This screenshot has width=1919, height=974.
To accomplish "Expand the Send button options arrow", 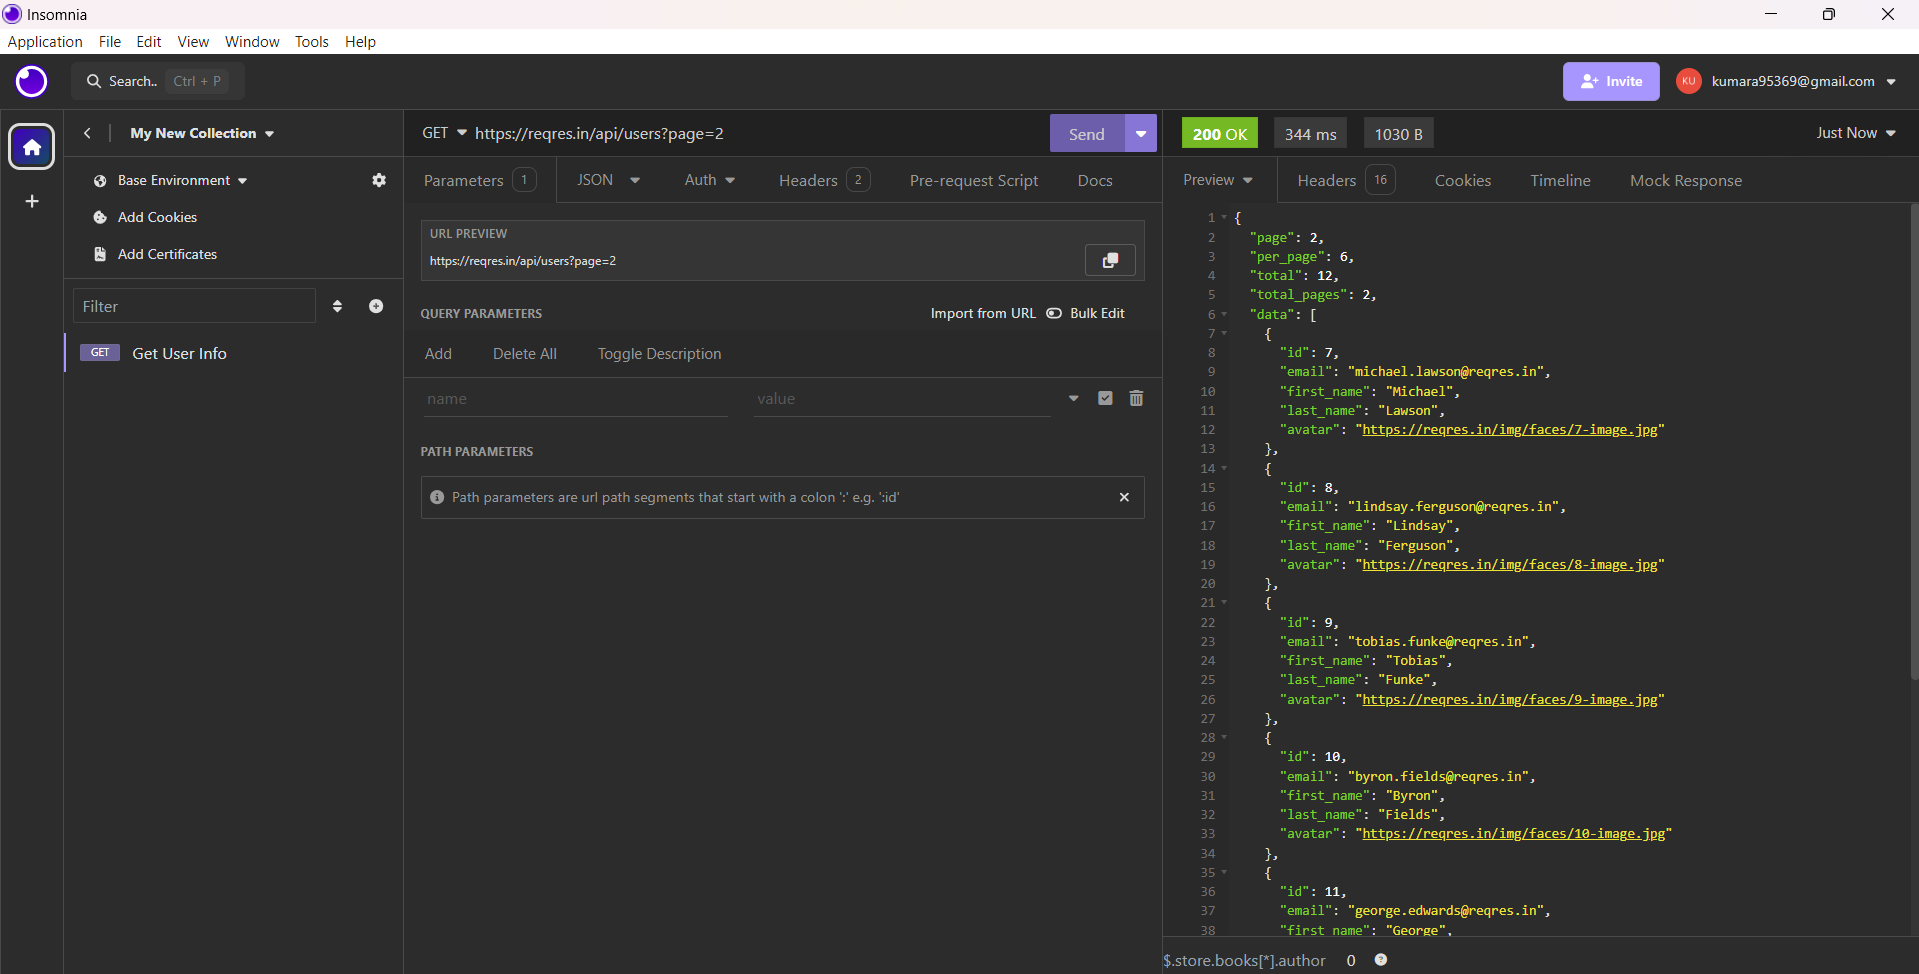I will point(1141,133).
